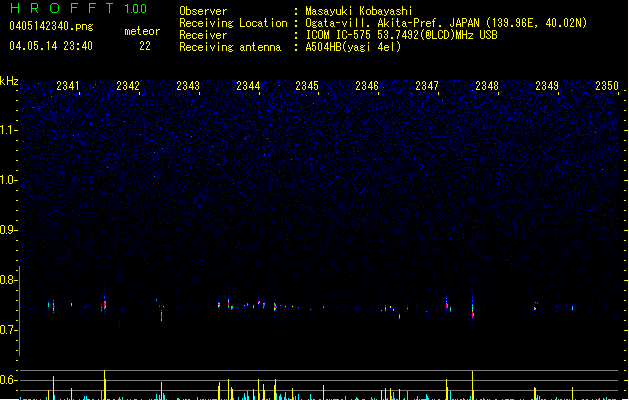Click the meteor count value 22
This screenshot has height=400, width=629.
coord(145,46)
